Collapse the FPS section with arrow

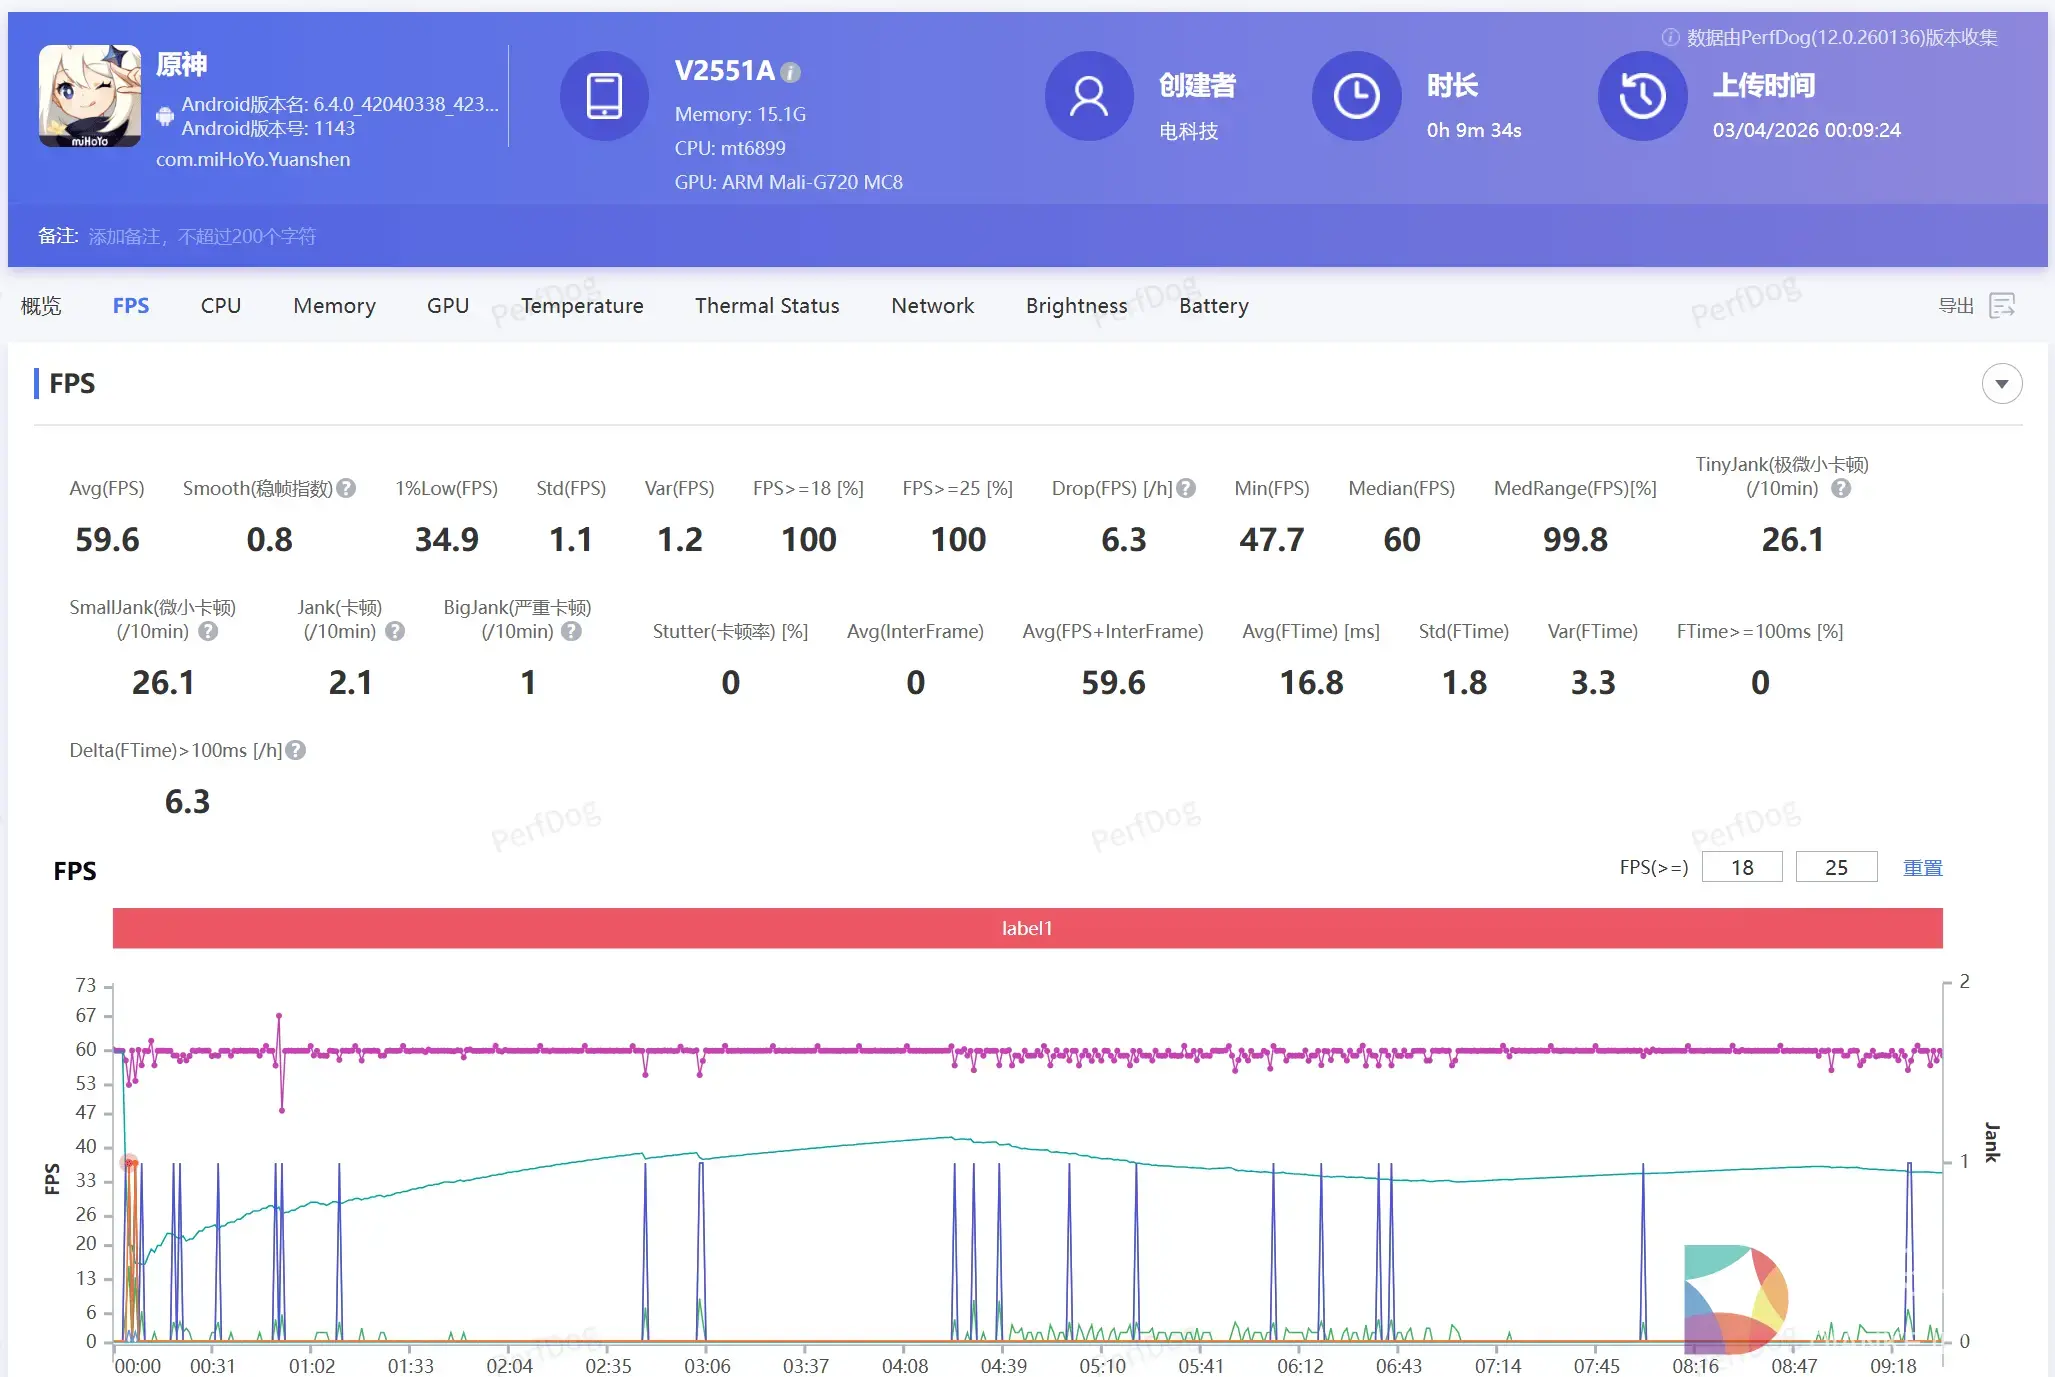coord(2001,384)
